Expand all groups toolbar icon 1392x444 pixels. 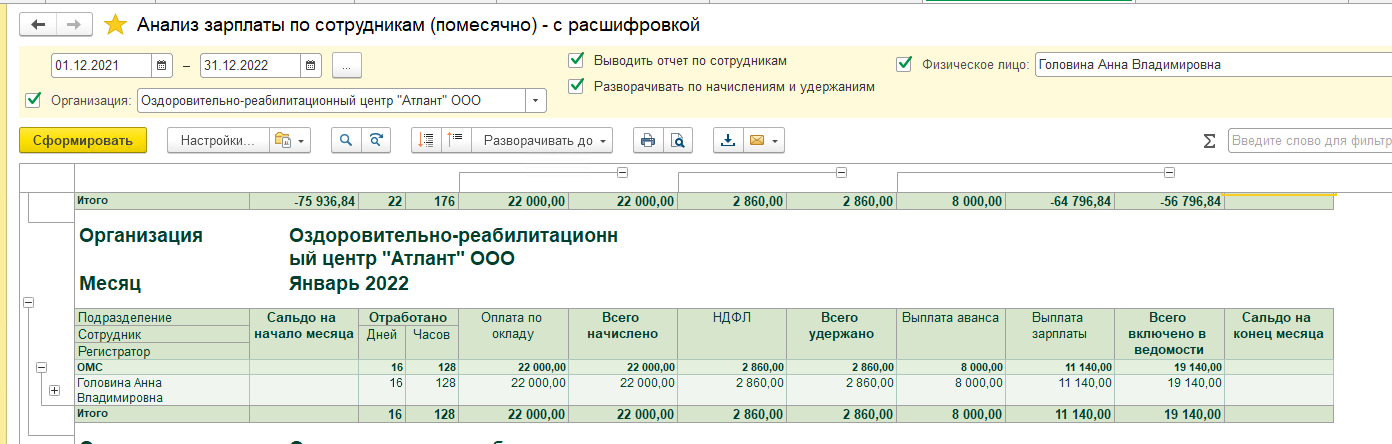pos(427,140)
